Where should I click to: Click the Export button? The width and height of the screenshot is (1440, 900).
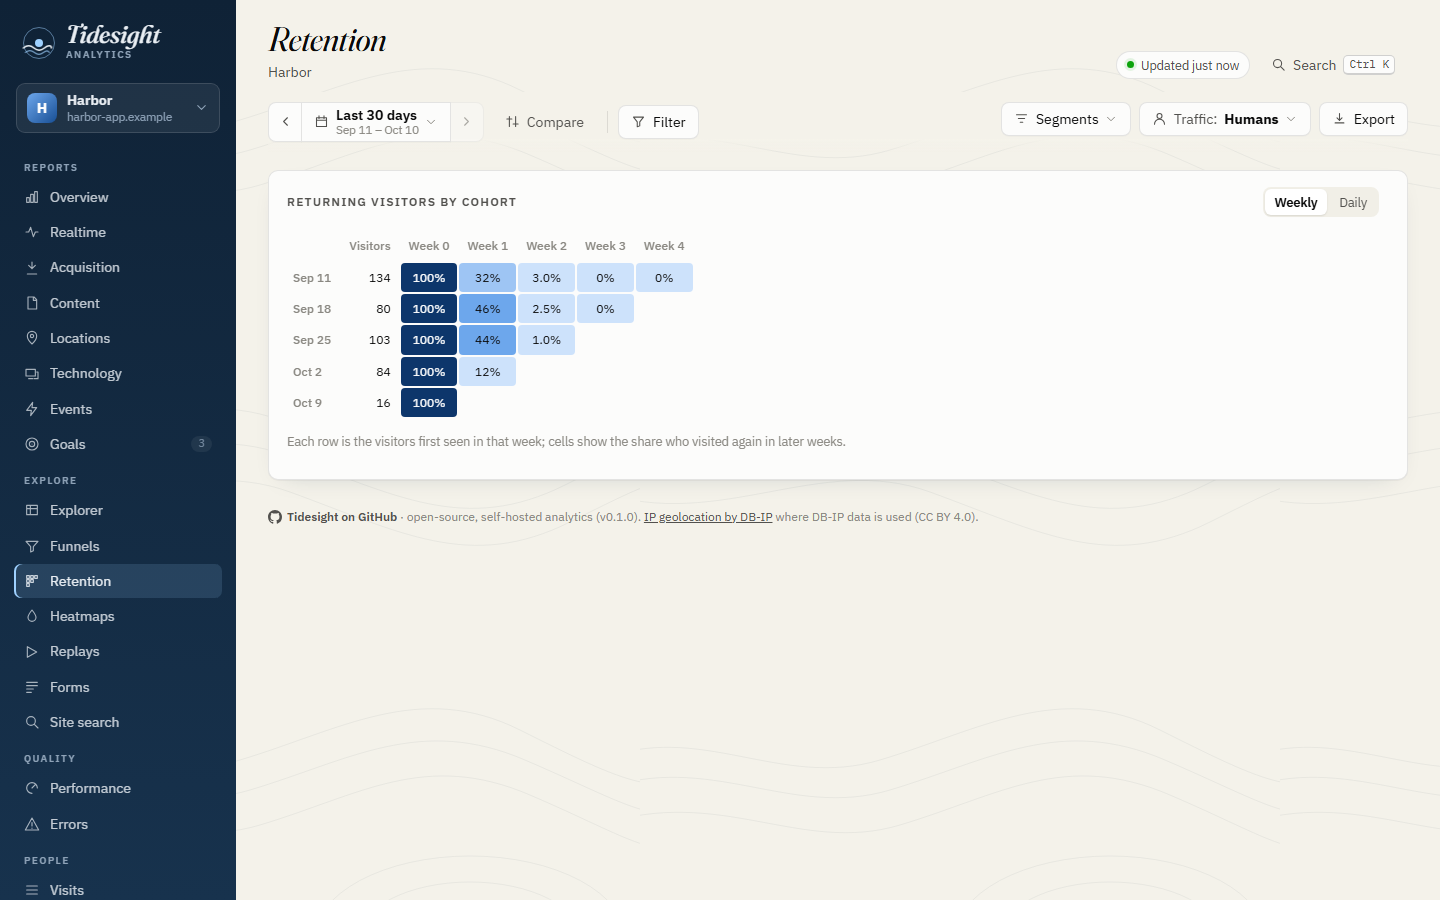1363,119
